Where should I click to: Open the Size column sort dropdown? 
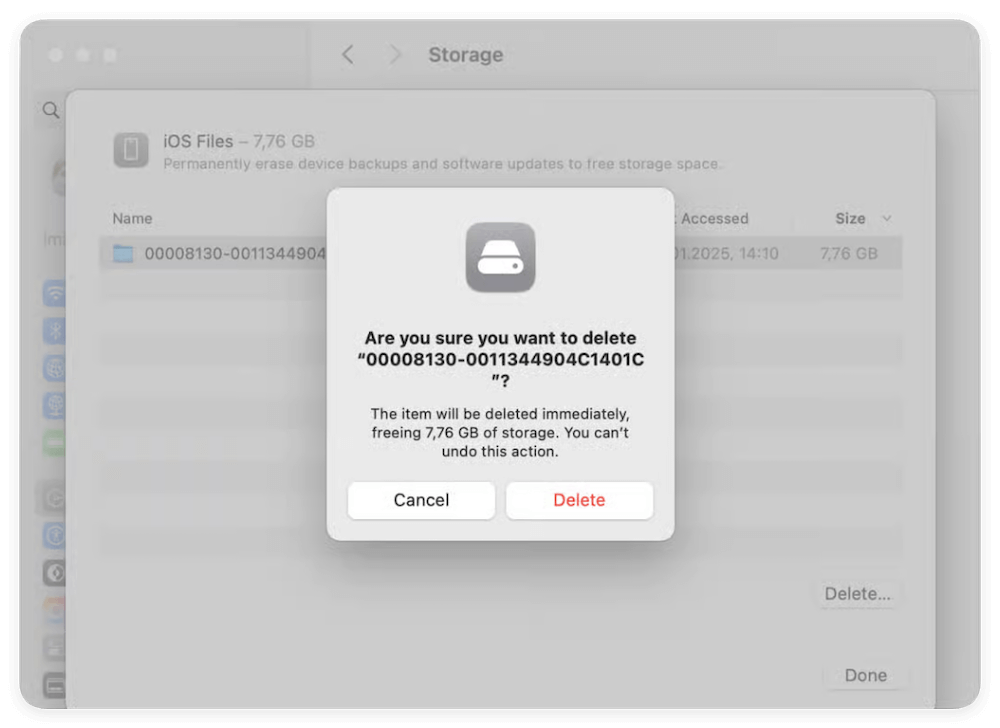[886, 218]
